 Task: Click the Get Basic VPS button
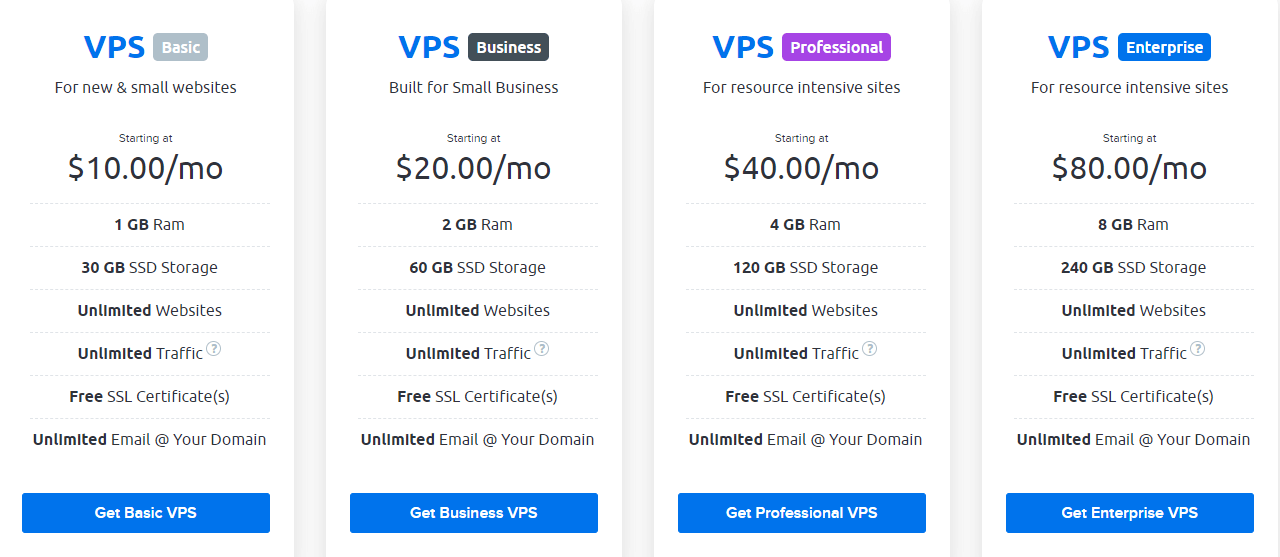pyautogui.click(x=146, y=513)
